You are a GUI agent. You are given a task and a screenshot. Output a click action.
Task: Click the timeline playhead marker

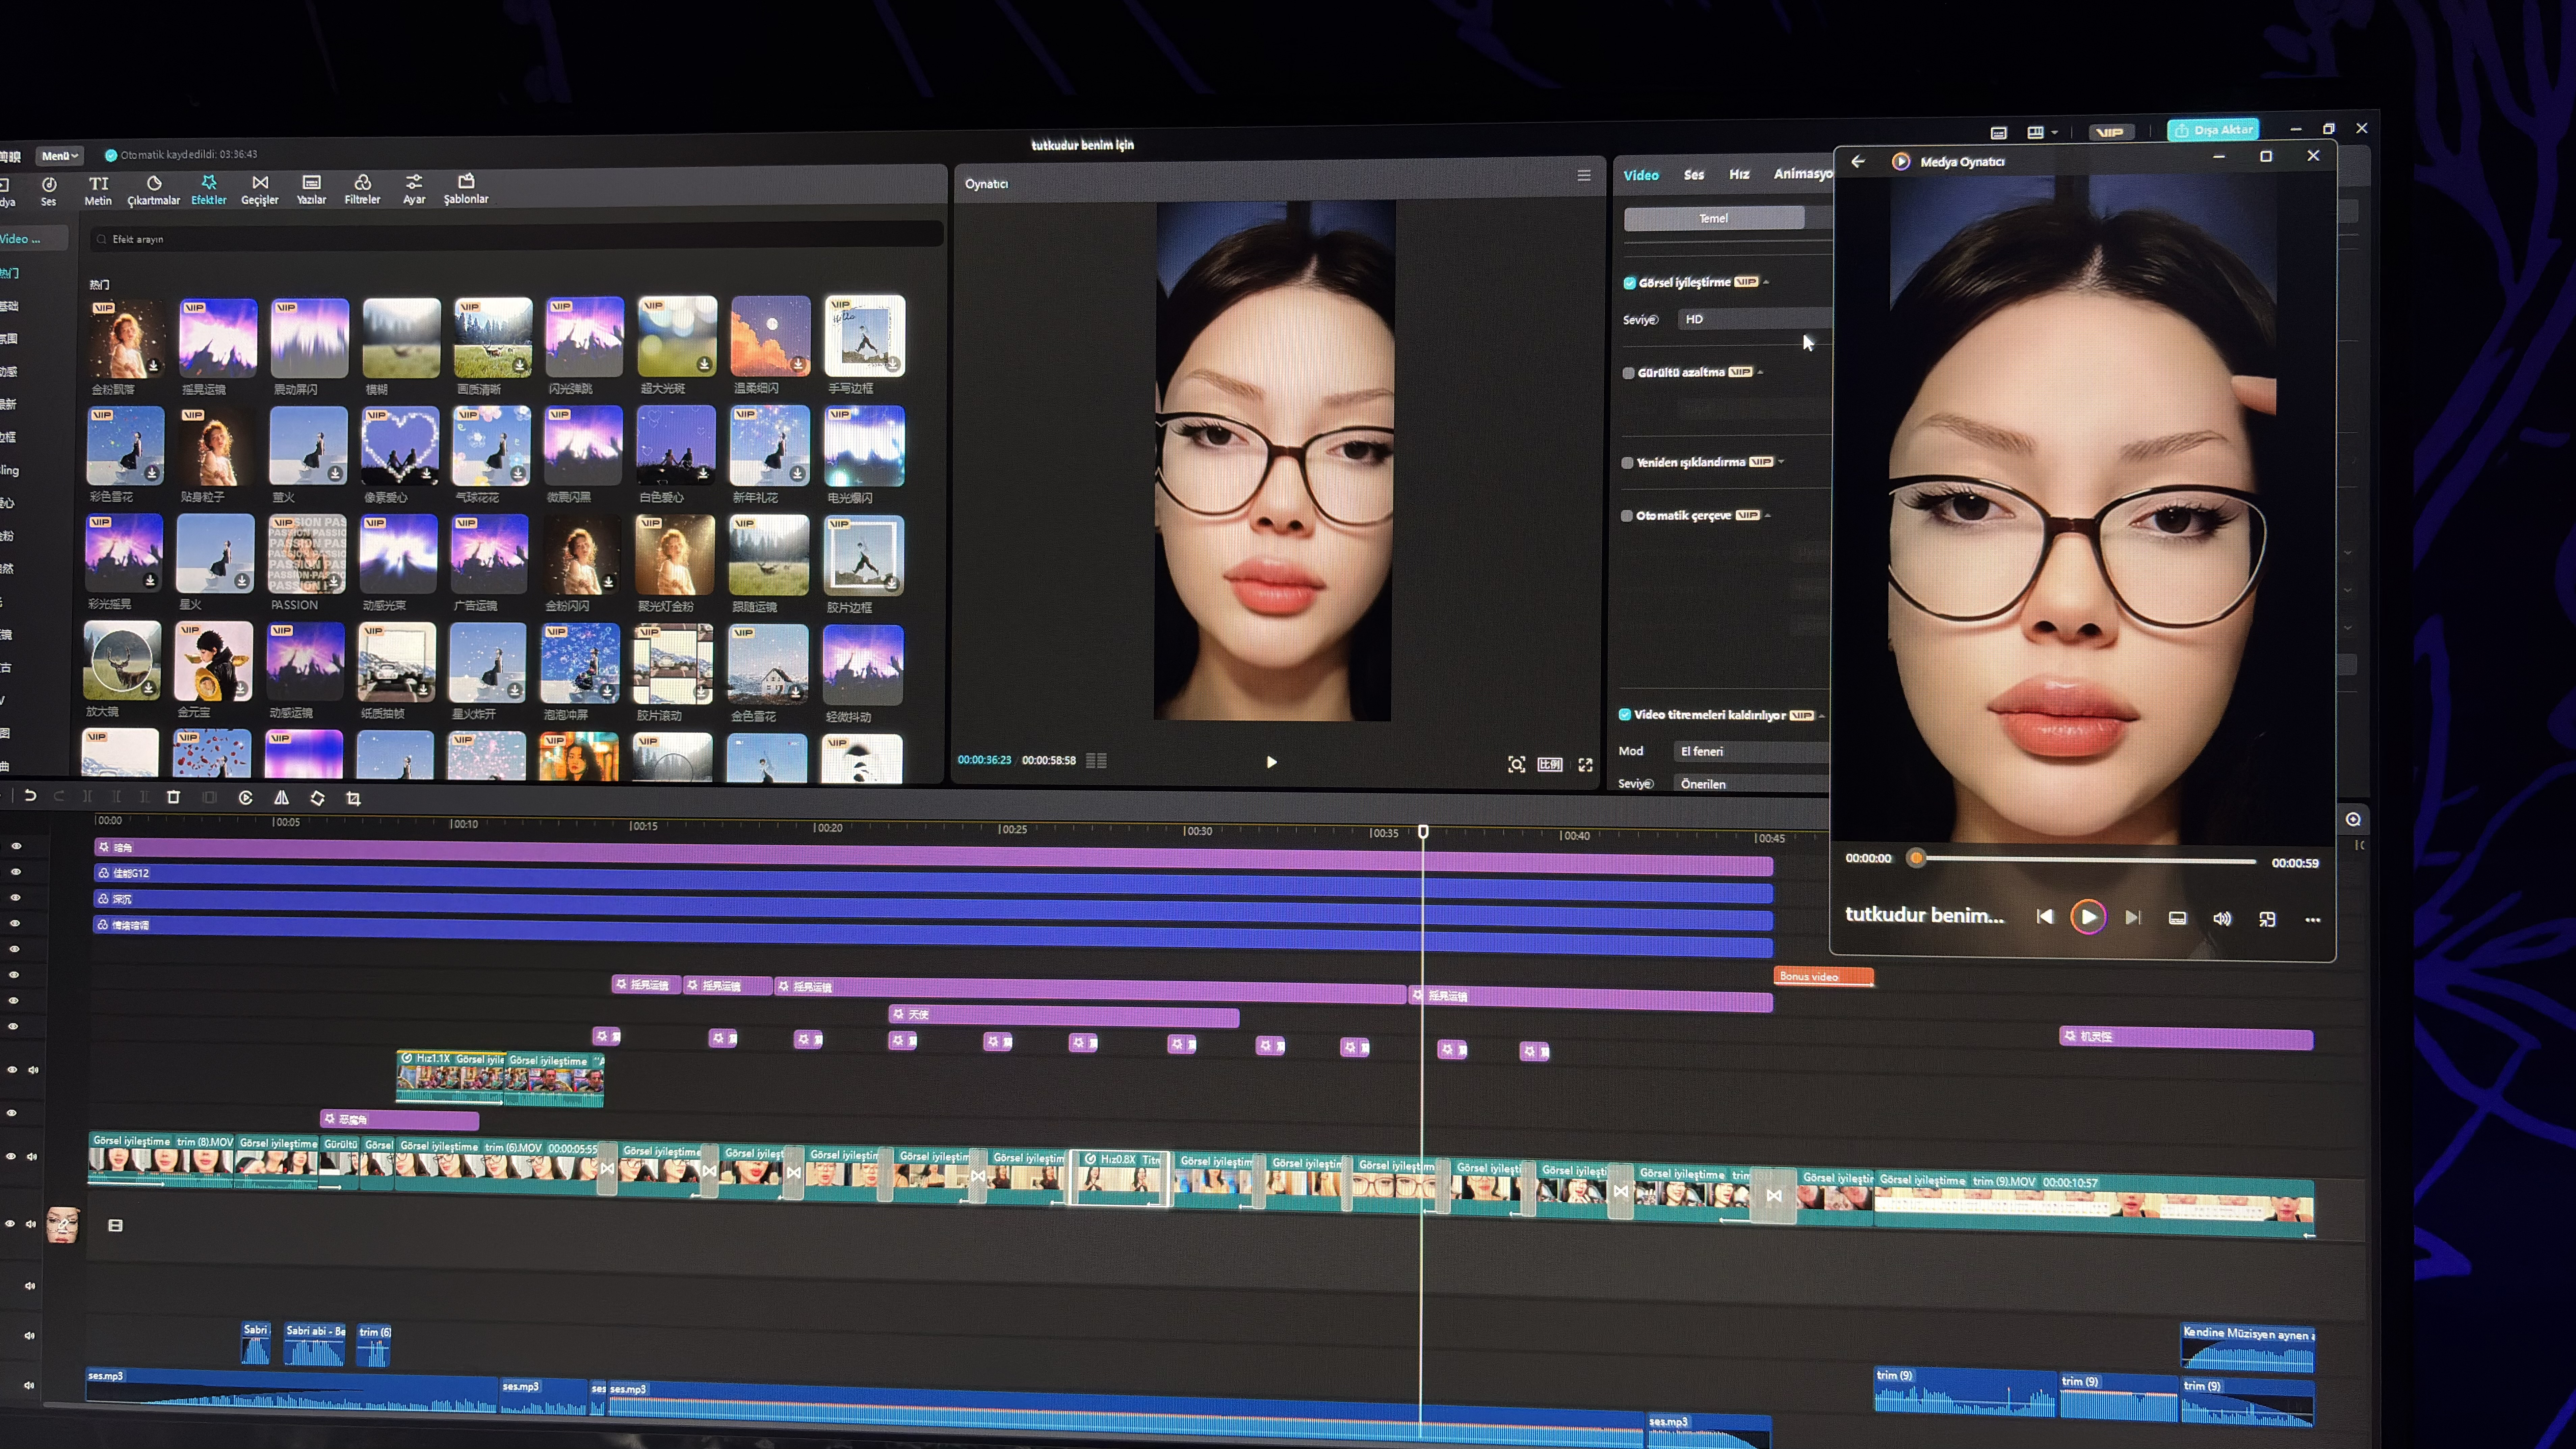1423,832
